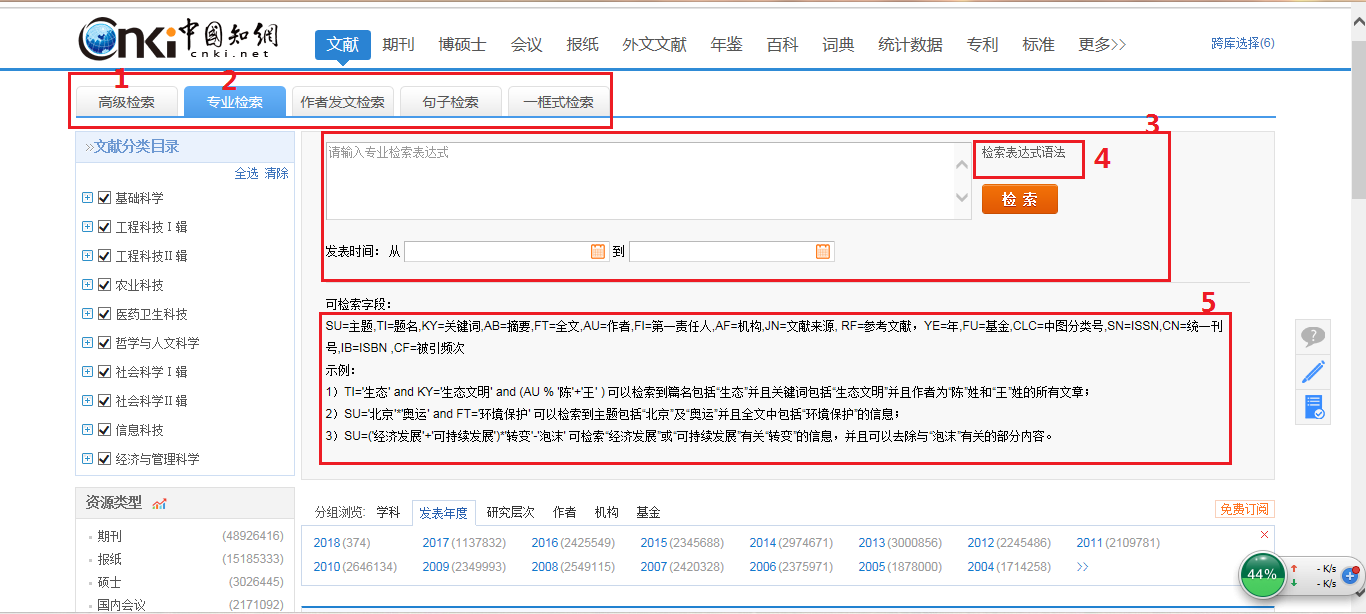Uncheck the 信息科技 checkbox

104,430
